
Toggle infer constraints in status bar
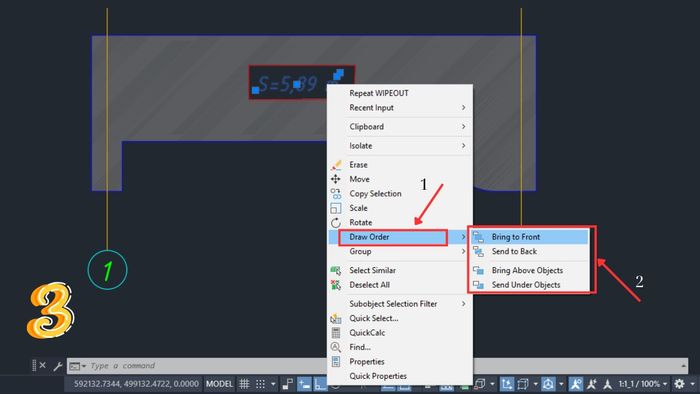tap(288, 384)
